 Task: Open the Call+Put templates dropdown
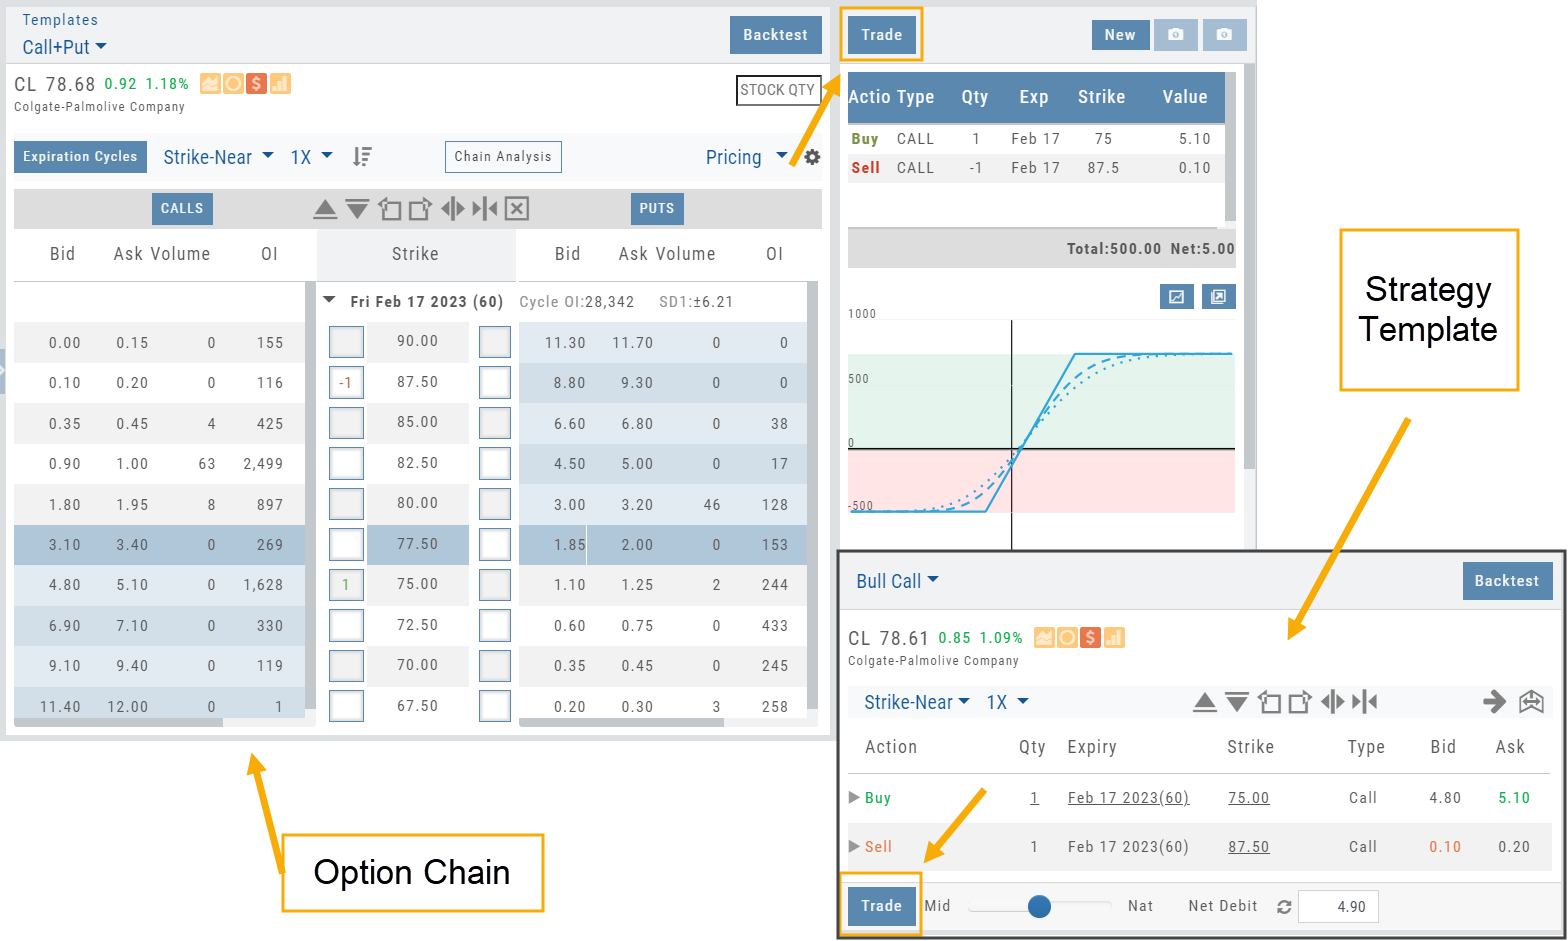coord(64,47)
